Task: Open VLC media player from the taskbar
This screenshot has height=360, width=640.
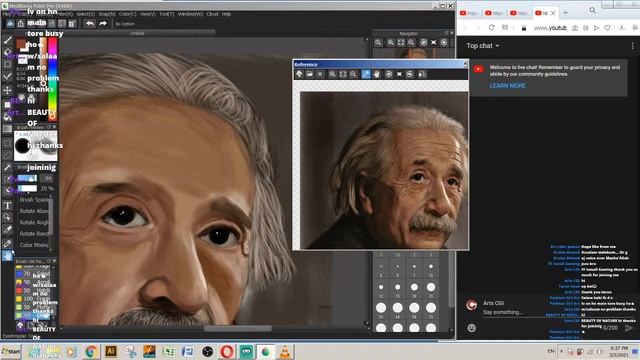Action: point(285,351)
